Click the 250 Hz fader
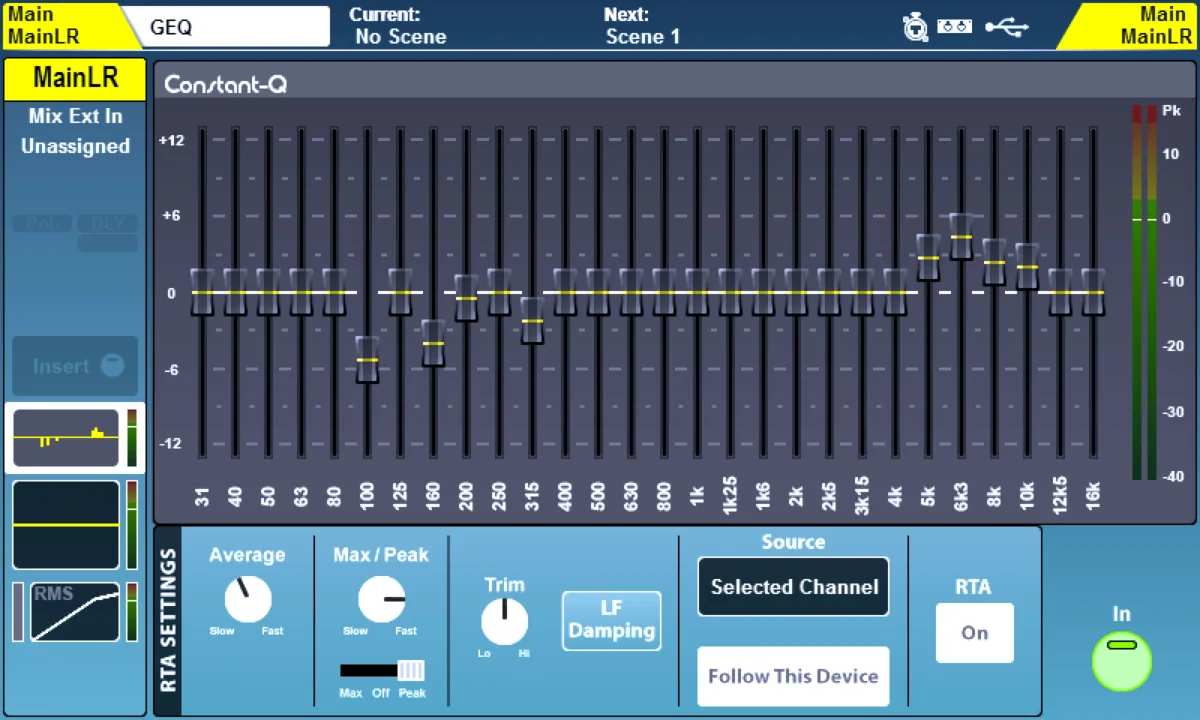Image resolution: width=1200 pixels, height=720 pixels. (499, 292)
